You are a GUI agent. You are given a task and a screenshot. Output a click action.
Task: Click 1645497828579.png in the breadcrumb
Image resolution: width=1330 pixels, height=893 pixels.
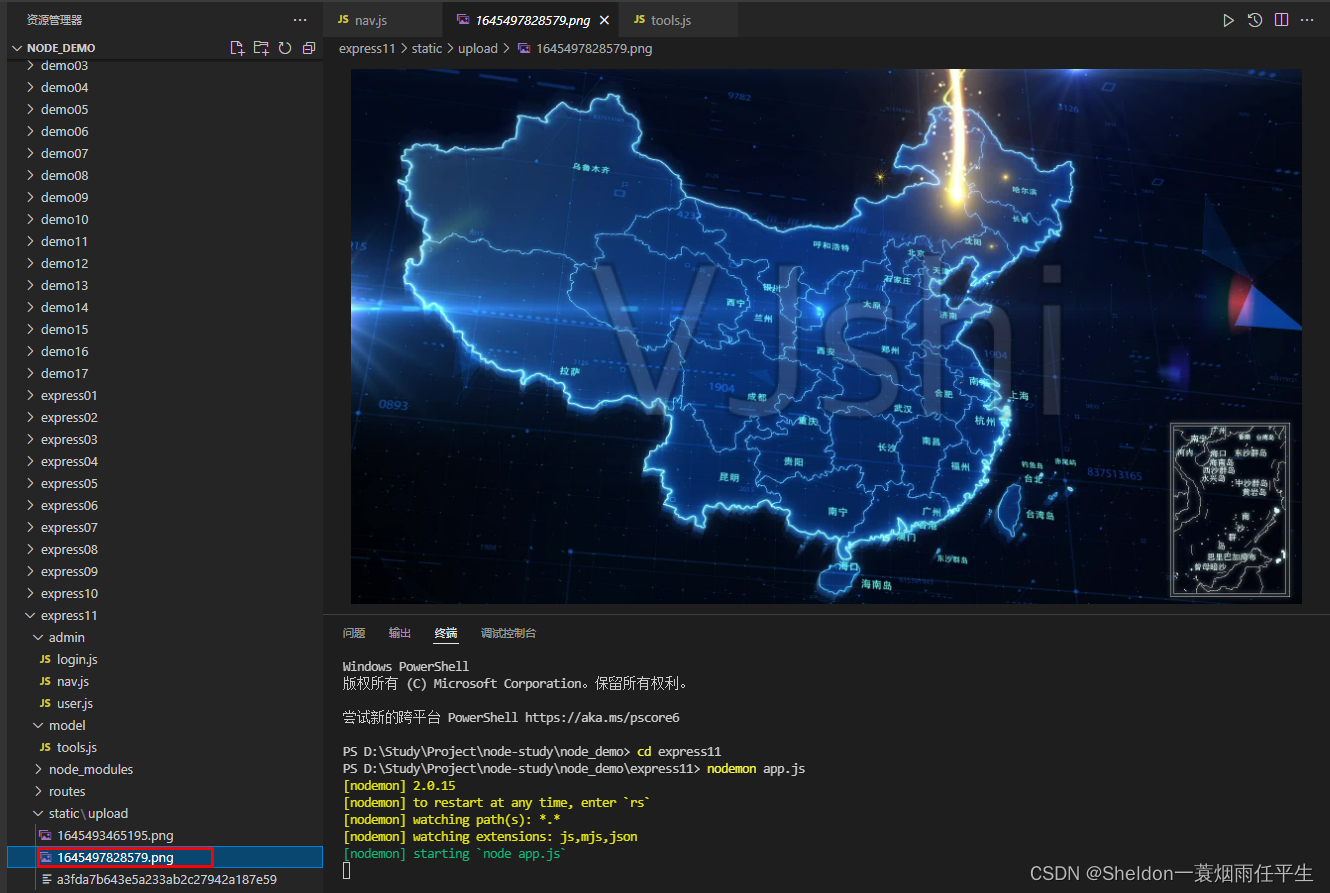594,48
